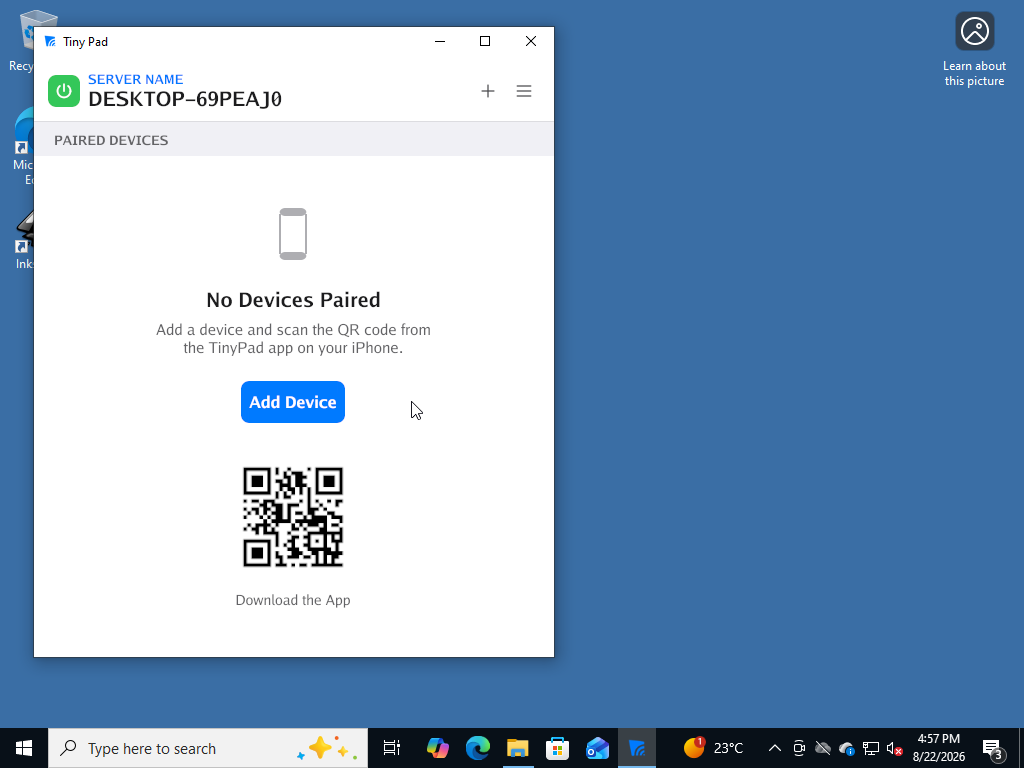Click the gray phone placeholder icon
This screenshot has width=1024, height=768.
coord(293,234)
